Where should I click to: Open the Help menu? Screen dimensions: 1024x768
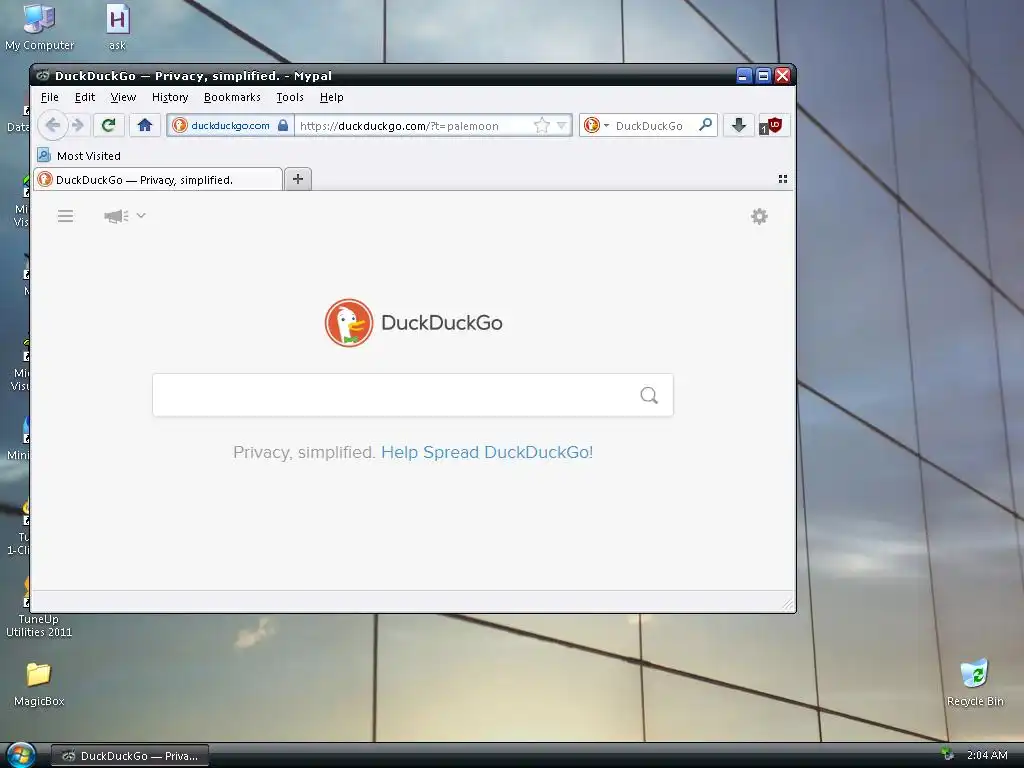point(332,97)
